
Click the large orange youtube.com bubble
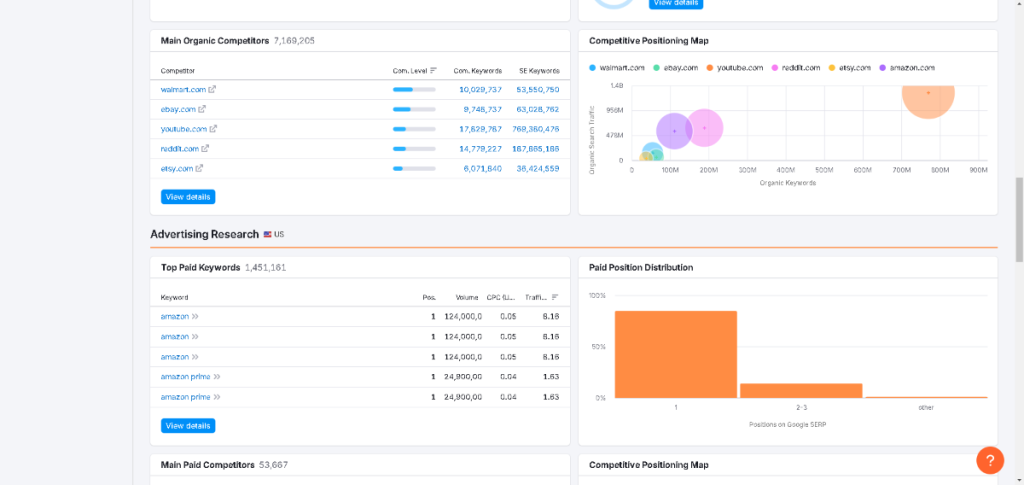(x=927, y=95)
